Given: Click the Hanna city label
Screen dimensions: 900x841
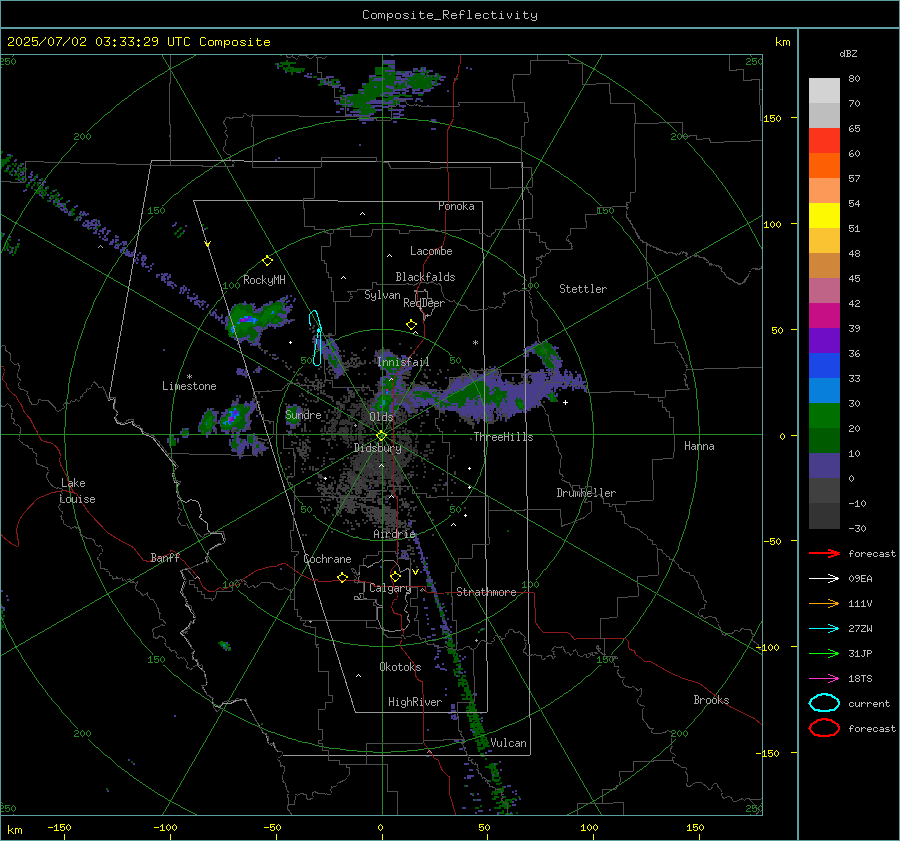Looking at the screenshot, I should coord(699,446).
